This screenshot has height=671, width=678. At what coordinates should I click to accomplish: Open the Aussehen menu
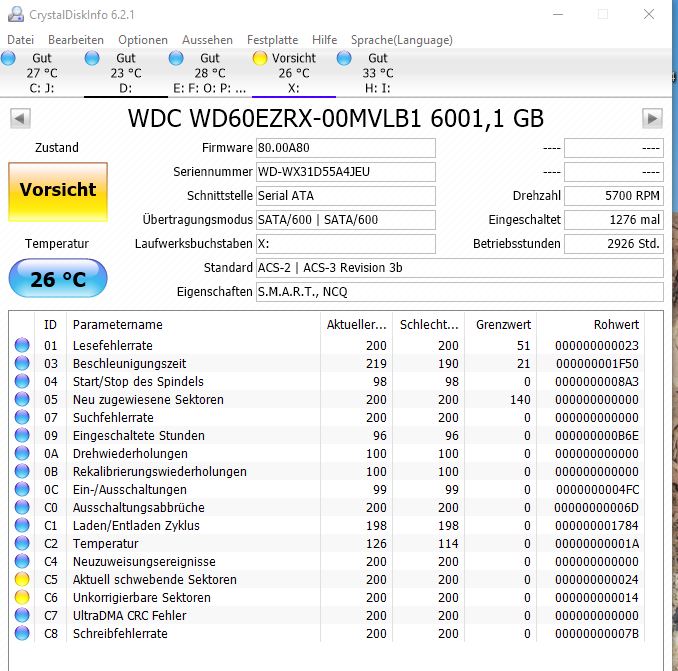coord(207,40)
